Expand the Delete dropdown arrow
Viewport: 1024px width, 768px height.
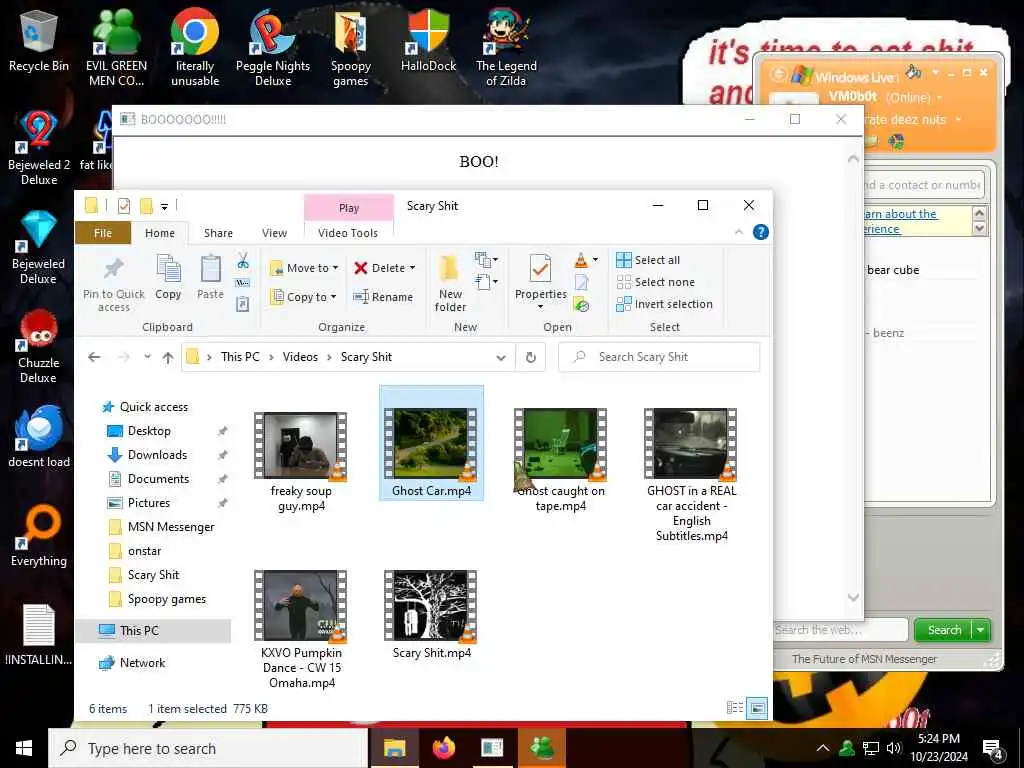[x=412, y=268]
